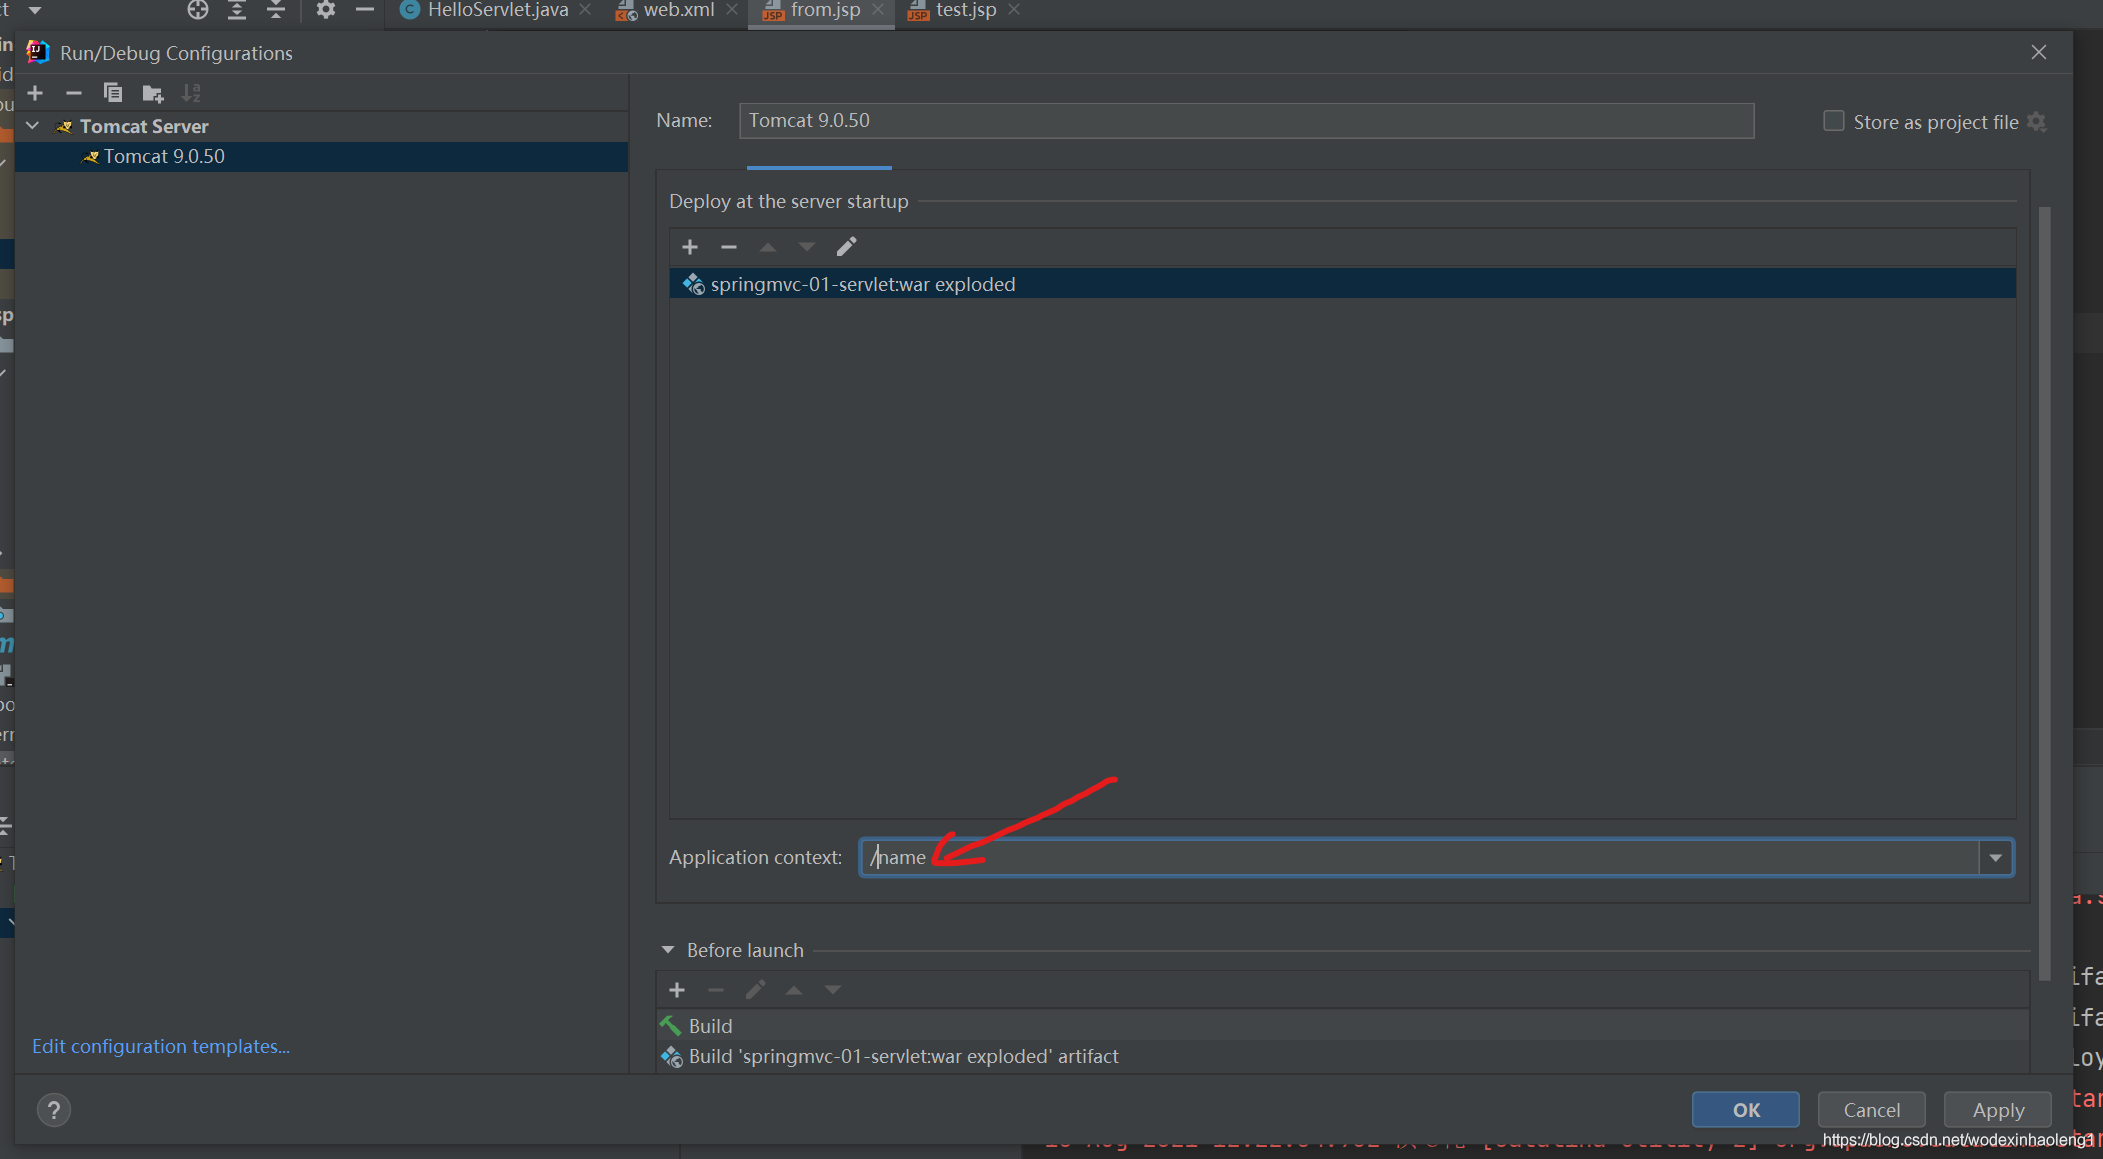Select Build 'springmvc-01-servlet:war exploded' artifact row

pos(1342,1056)
